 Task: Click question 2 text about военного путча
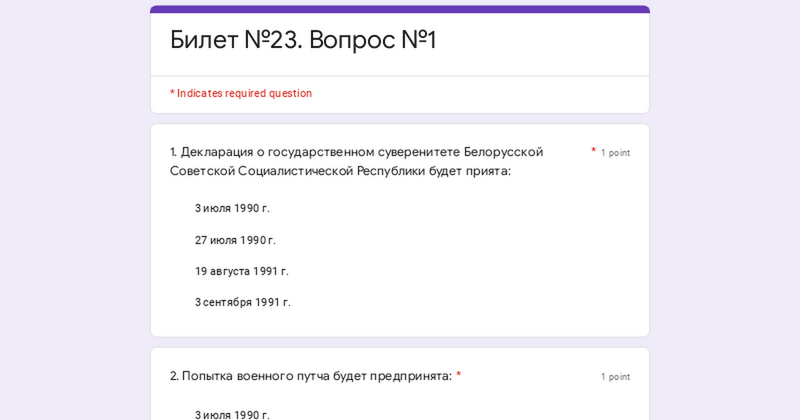coord(311,376)
